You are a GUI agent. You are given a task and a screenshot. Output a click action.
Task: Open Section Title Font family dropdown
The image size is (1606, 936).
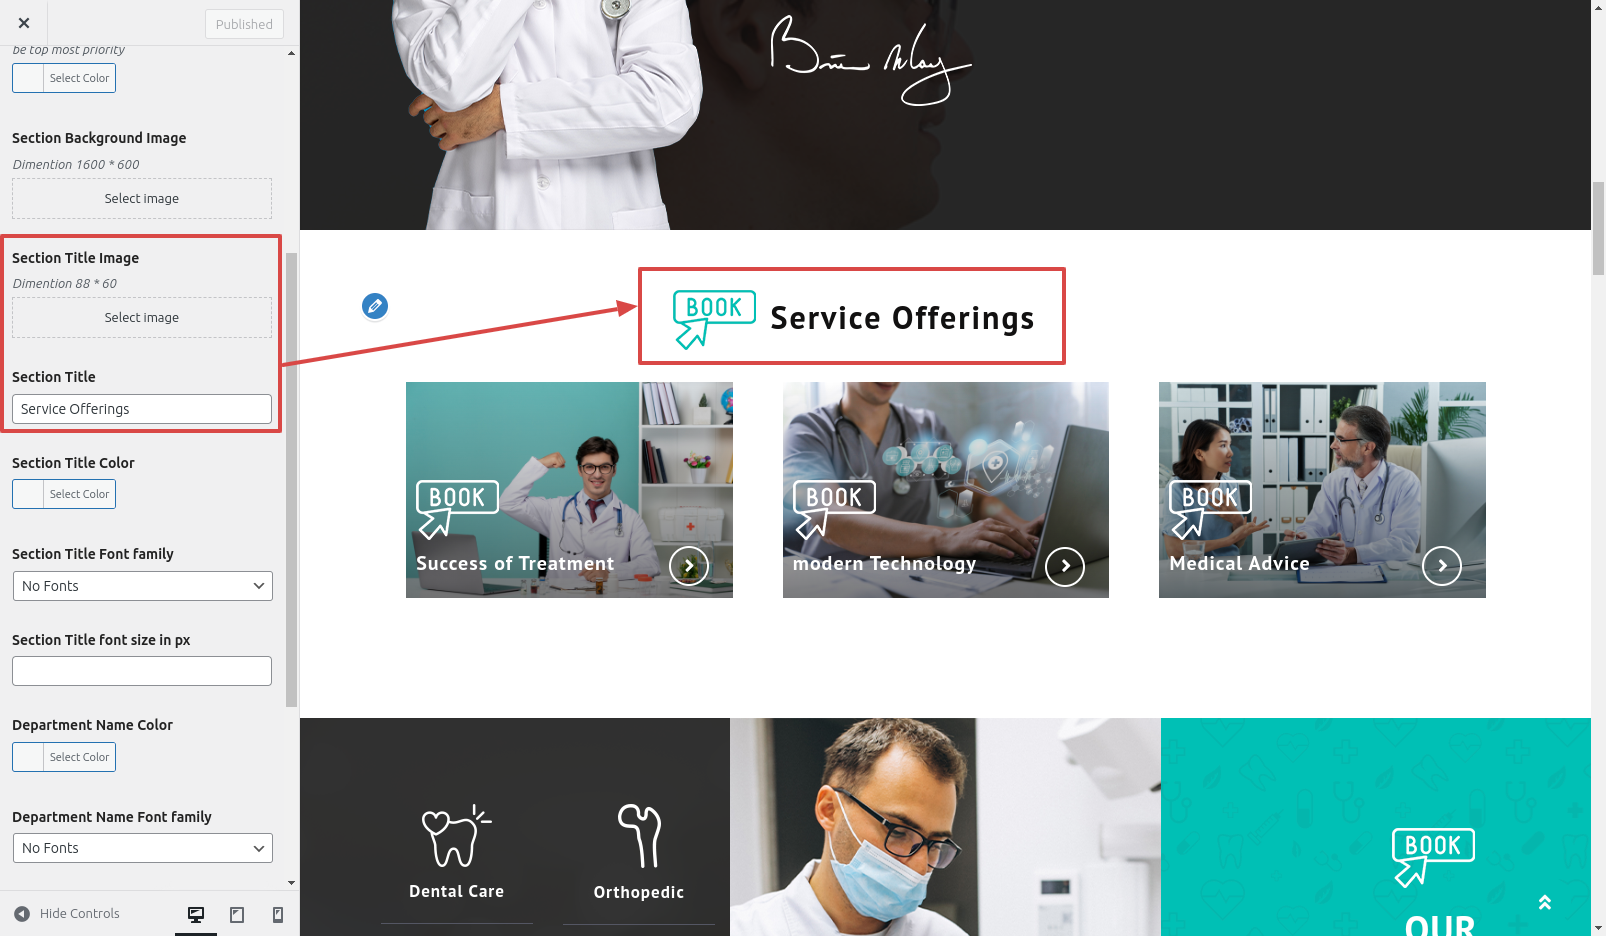click(x=142, y=586)
